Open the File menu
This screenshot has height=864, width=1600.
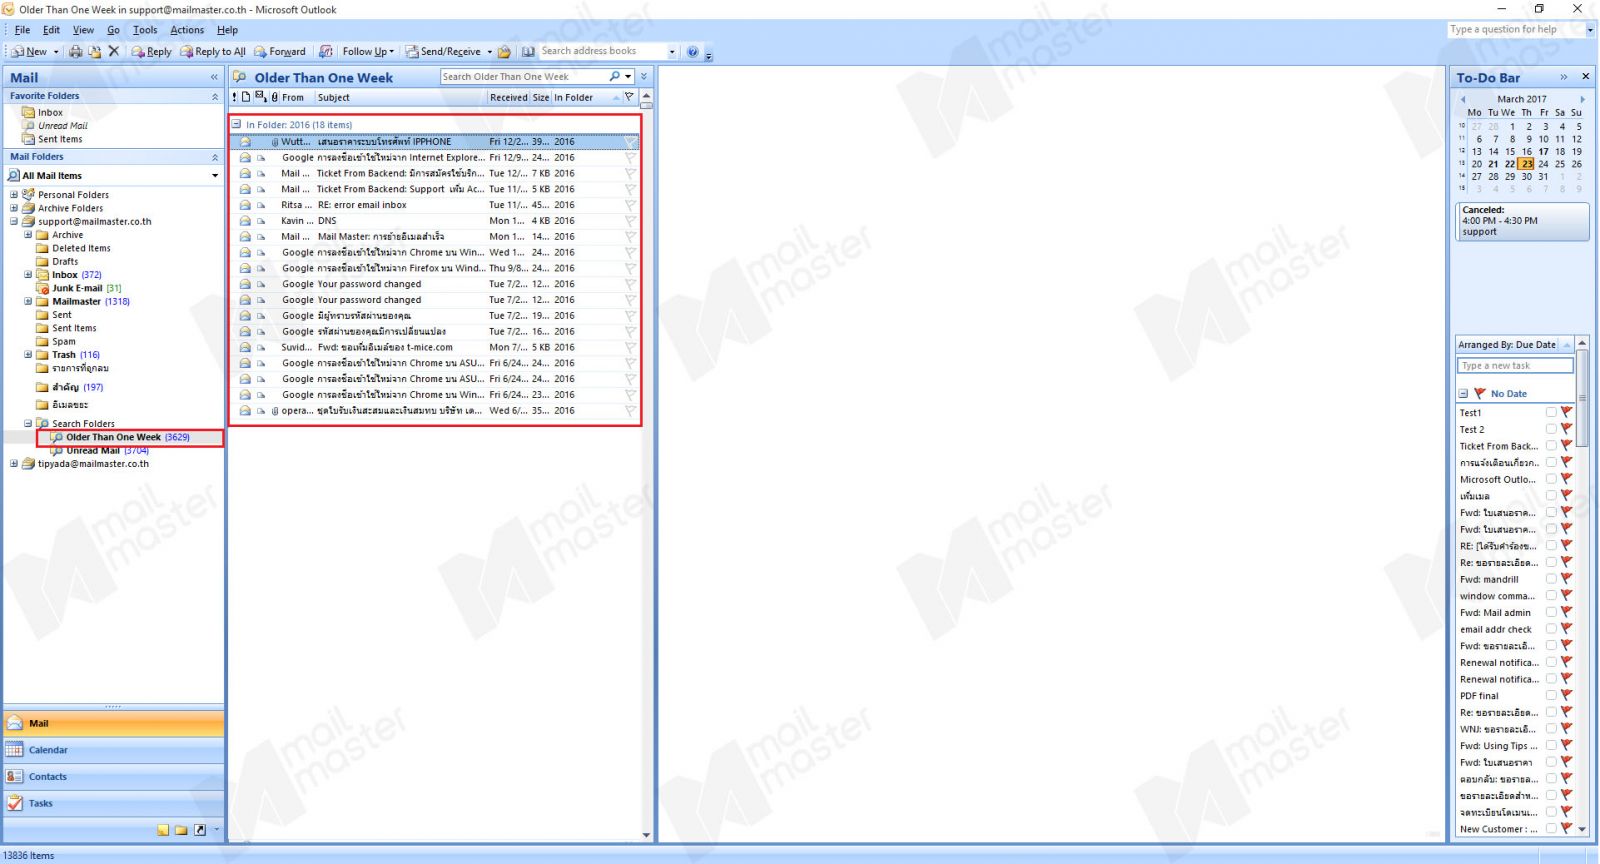coord(22,30)
